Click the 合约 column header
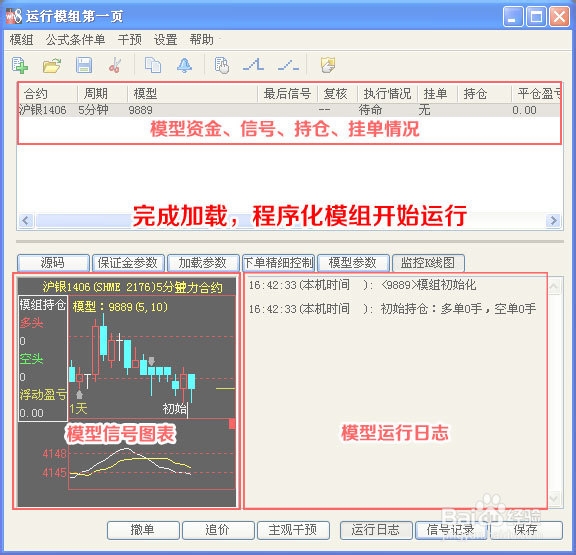Image resolution: width=576 pixels, height=555 pixels. 48,94
